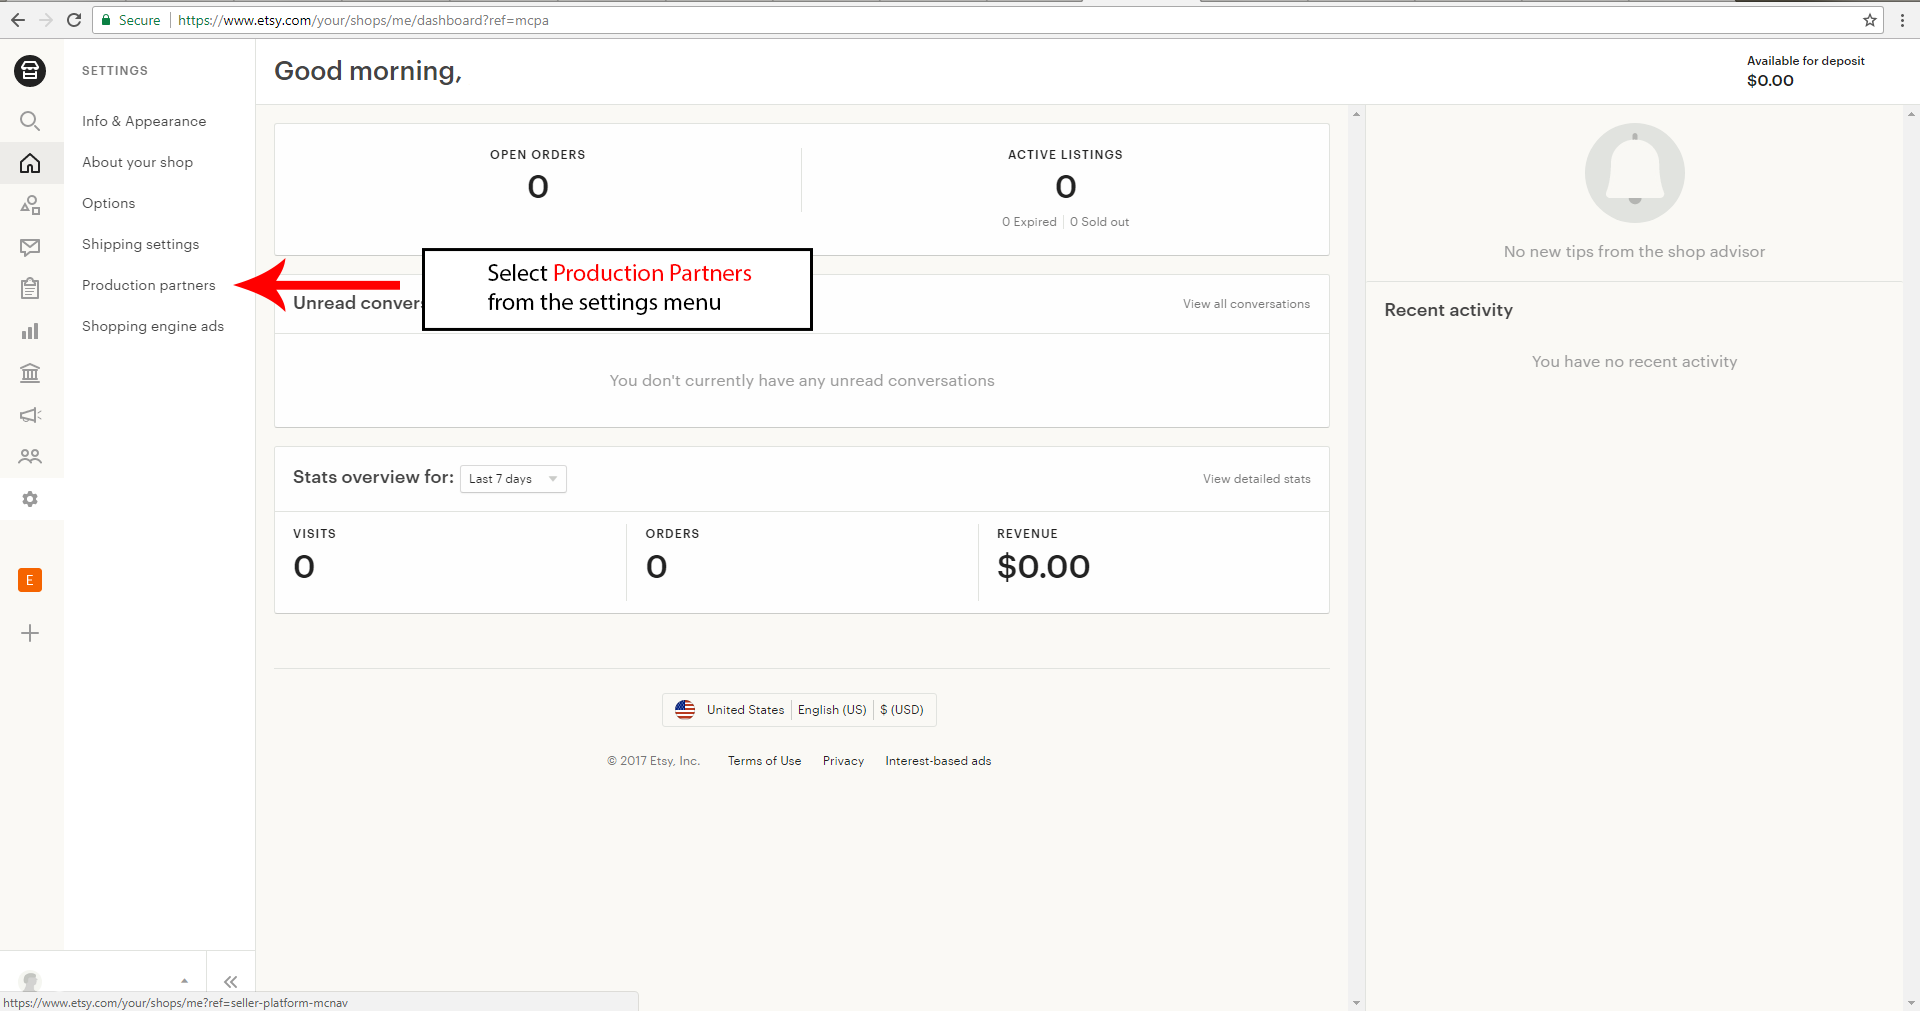
Task: Open Shopping engine ads settings
Action: coord(153,326)
